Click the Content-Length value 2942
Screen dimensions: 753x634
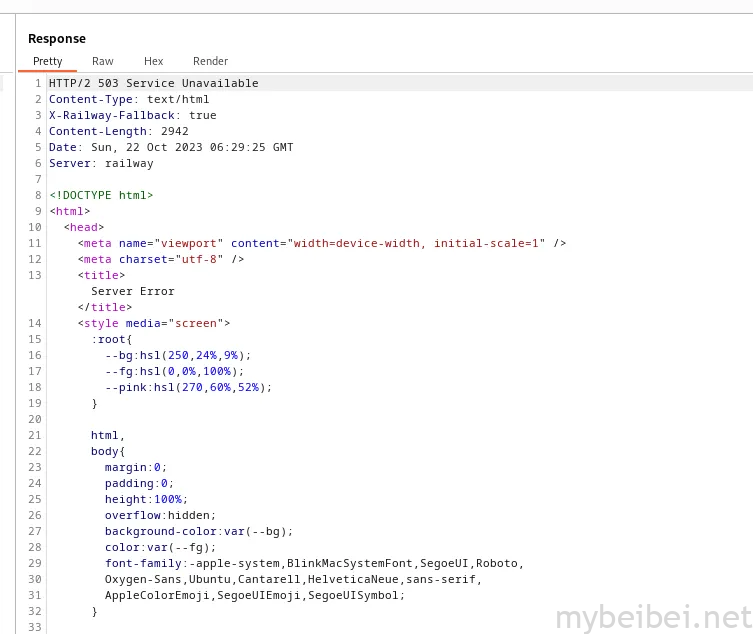[174, 131]
